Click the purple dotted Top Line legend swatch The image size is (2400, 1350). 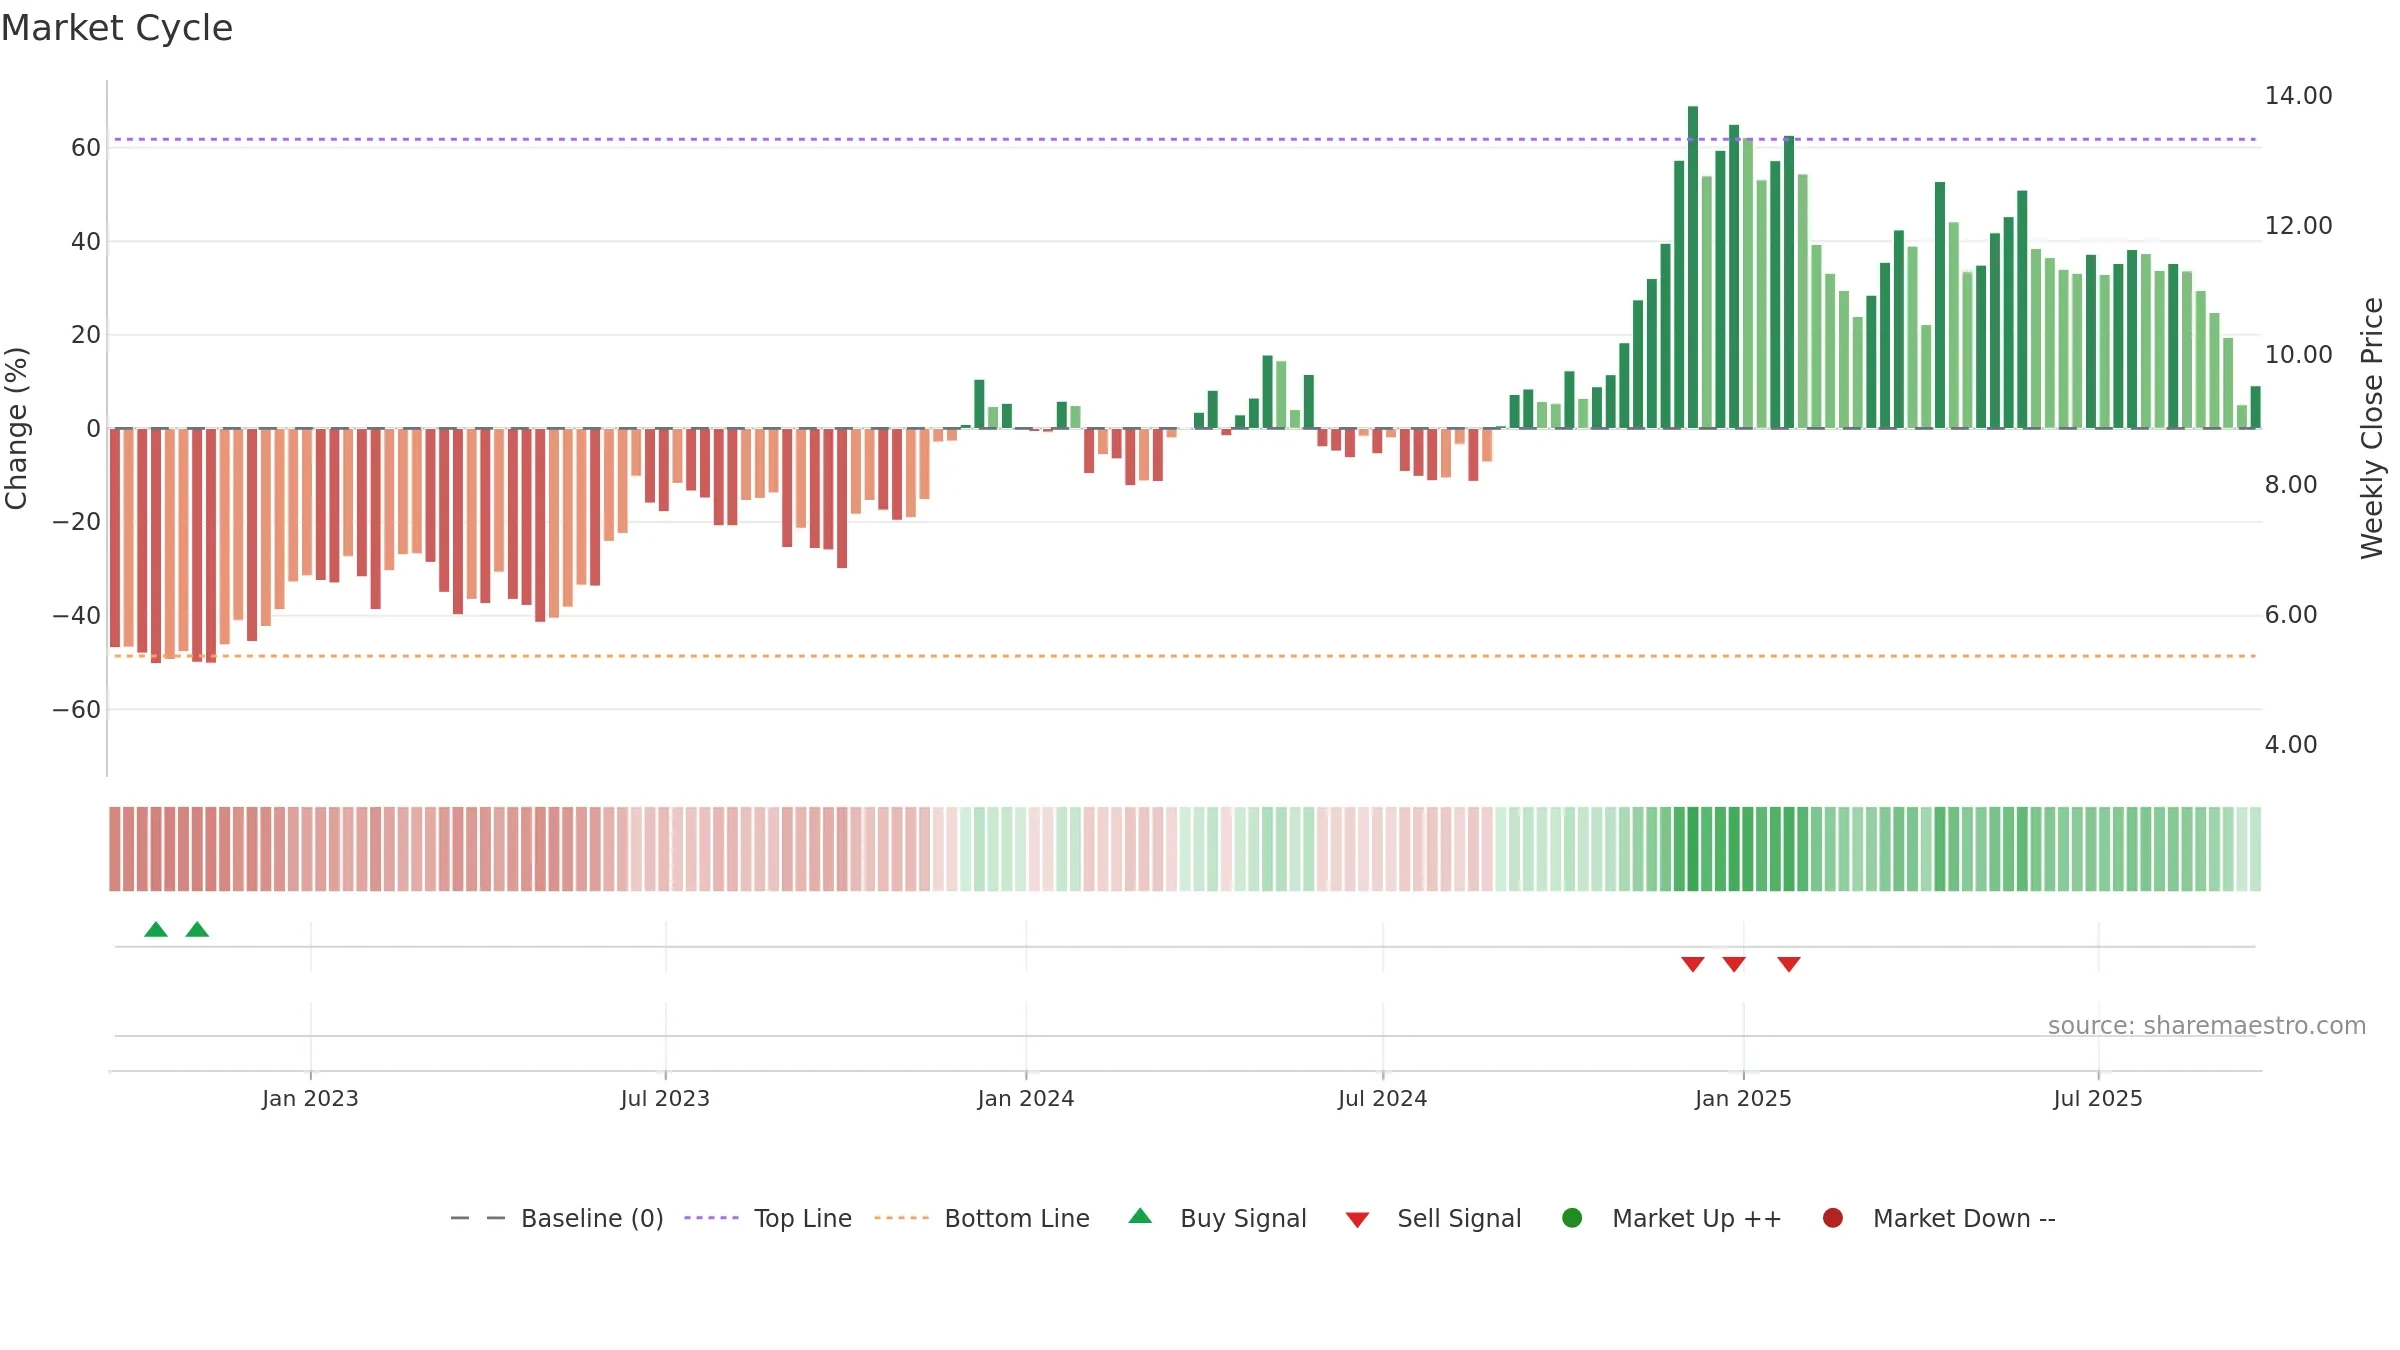(711, 1218)
